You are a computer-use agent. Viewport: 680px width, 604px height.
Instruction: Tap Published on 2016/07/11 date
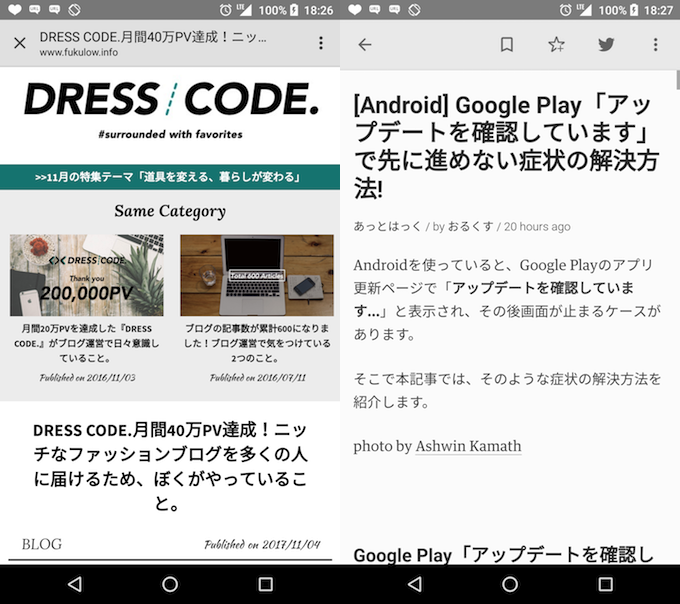point(258,378)
